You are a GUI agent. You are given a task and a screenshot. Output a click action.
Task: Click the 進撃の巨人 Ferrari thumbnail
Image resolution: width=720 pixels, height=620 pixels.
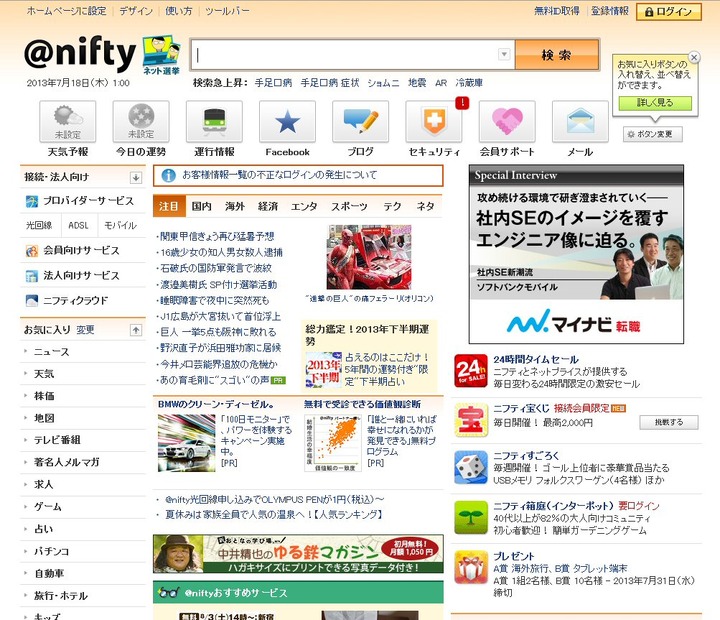pyautogui.click(x=369, y=257)
